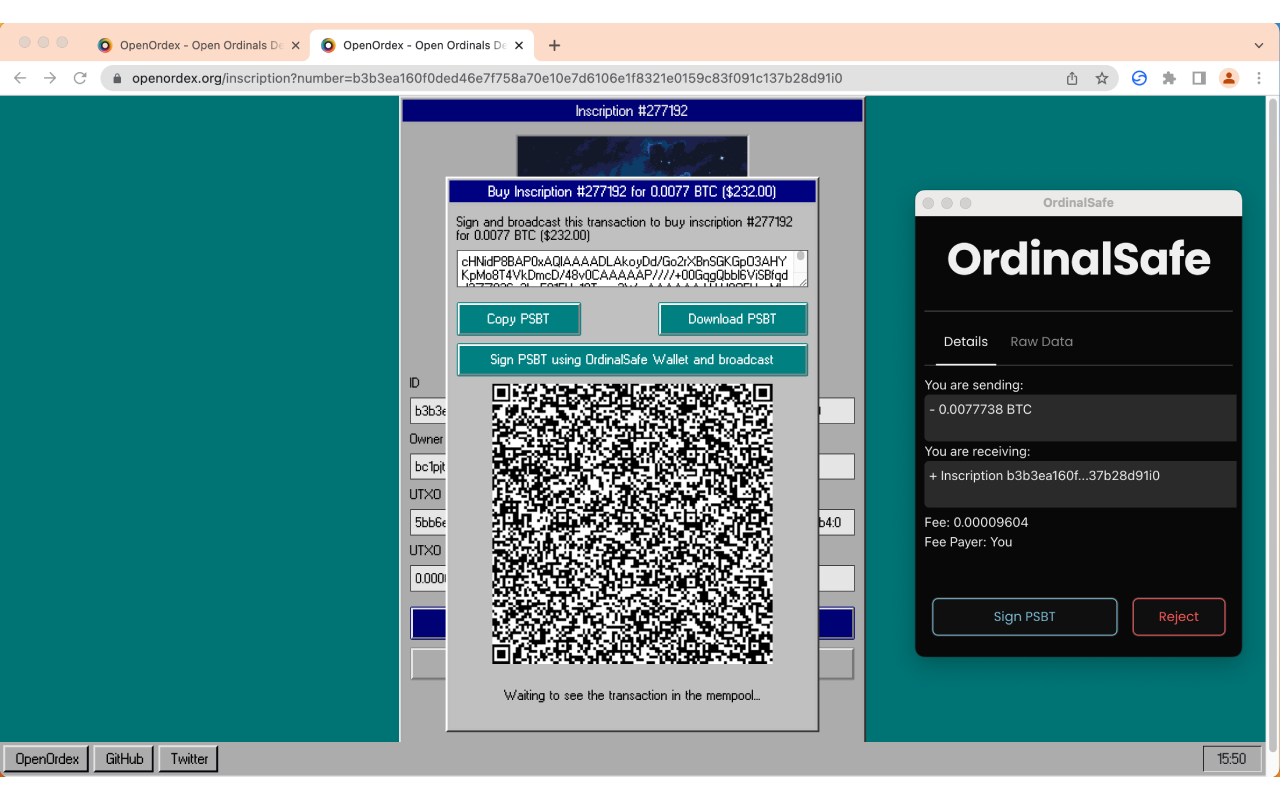Sign PSBT using OrdinalSafe Wallet and broadcast
Screen dimensions: 1280x800
coord(632,360)
